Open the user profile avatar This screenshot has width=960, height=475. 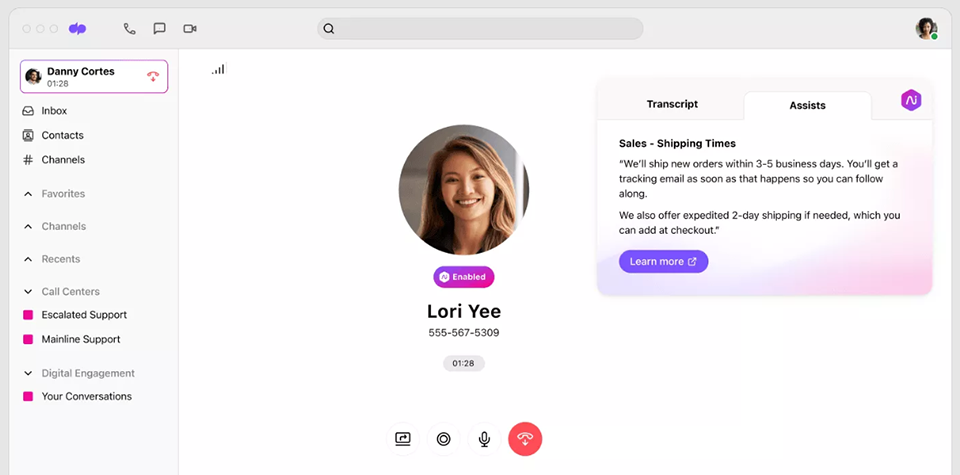click(926, 29)
